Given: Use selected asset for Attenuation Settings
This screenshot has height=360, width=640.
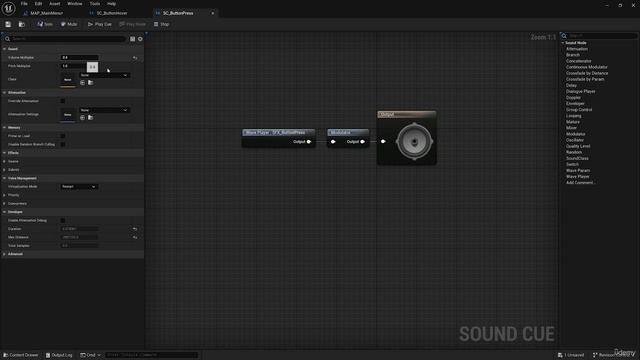Looking at the screenshot, I should click(x=82, y=118).
